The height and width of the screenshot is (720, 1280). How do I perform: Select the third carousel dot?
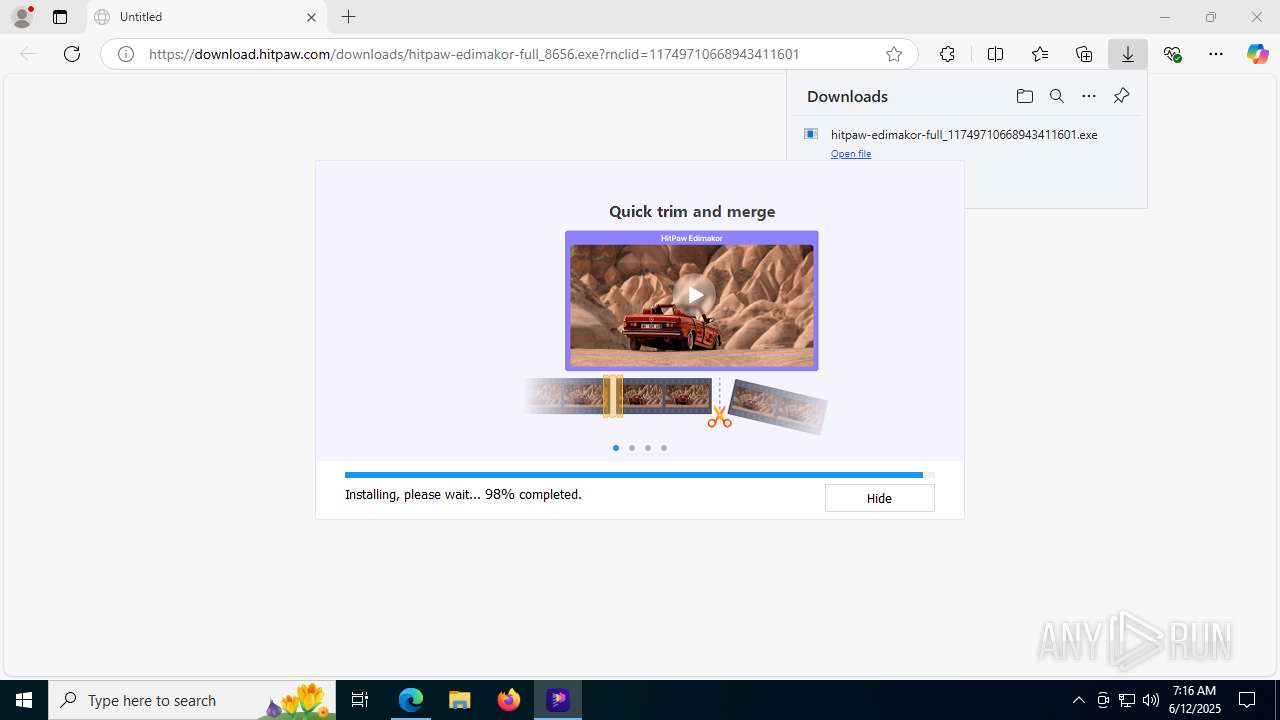[648, 448]
